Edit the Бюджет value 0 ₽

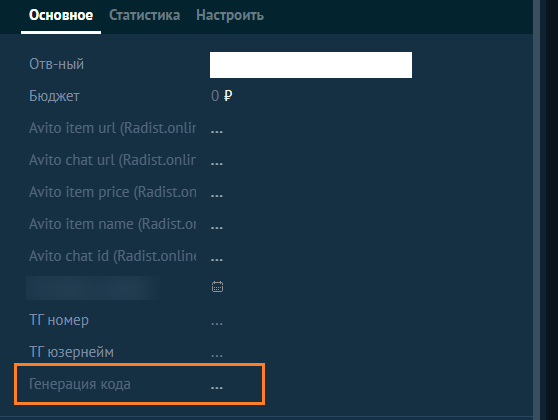[222, 96]
